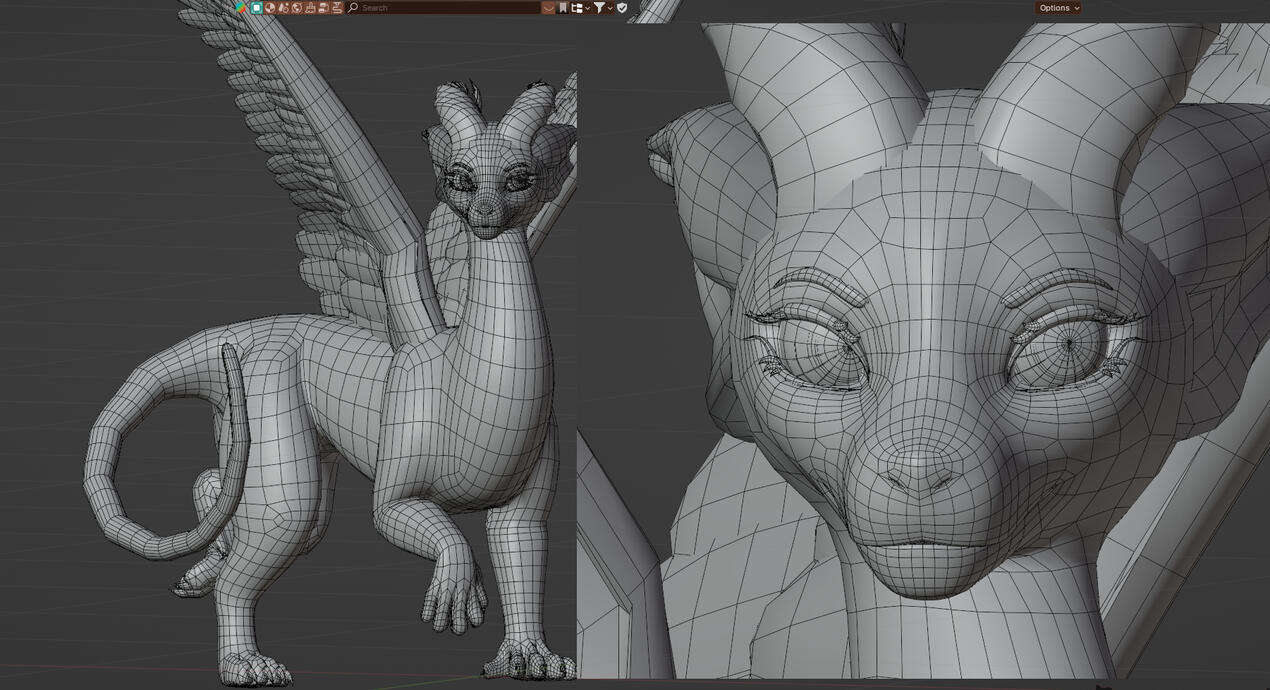Toggle the bookmark marker icon near the header dropdowns
The image size is (1270, 690).
click(564, 7)
